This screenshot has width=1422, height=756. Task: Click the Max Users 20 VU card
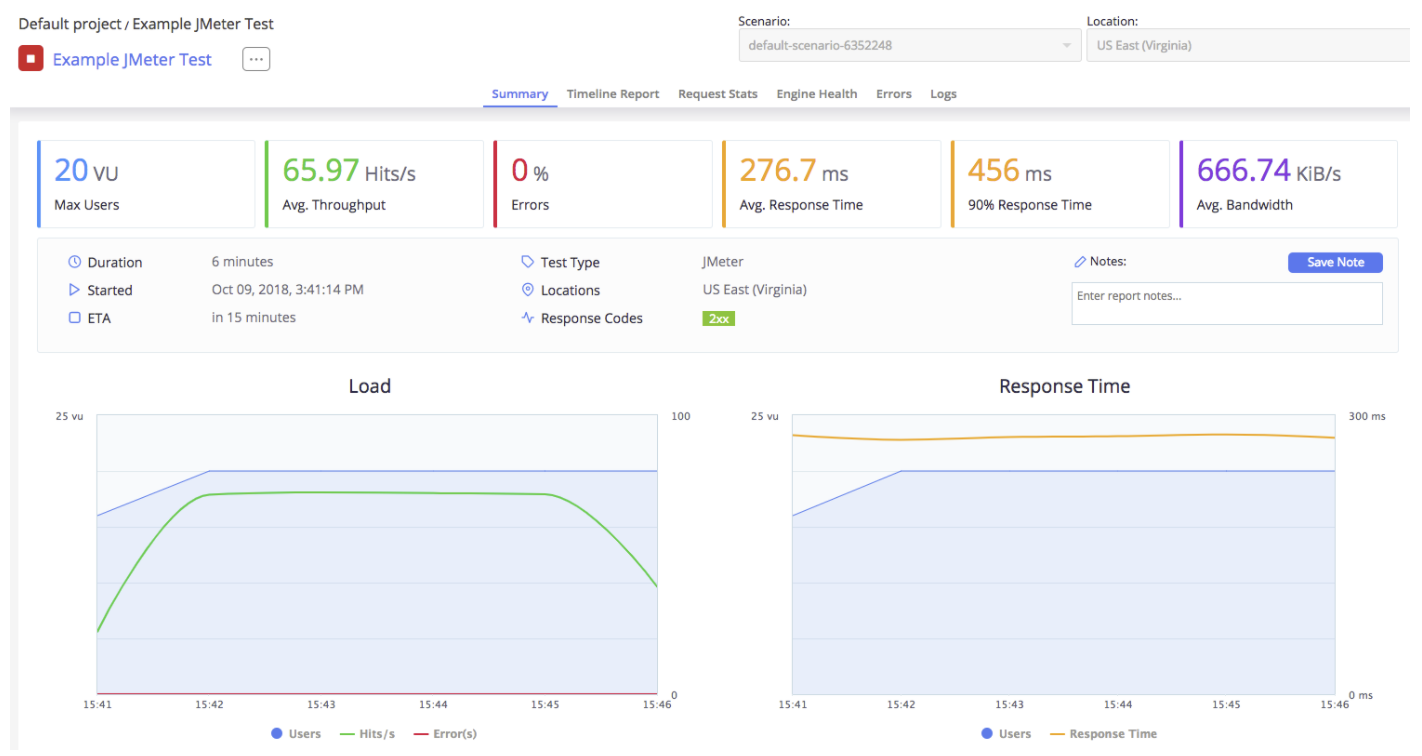(x=146, y=184)
